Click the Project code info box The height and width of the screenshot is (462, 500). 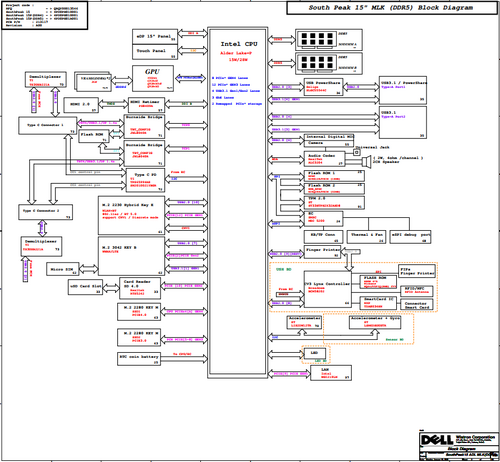pos(45,15)
